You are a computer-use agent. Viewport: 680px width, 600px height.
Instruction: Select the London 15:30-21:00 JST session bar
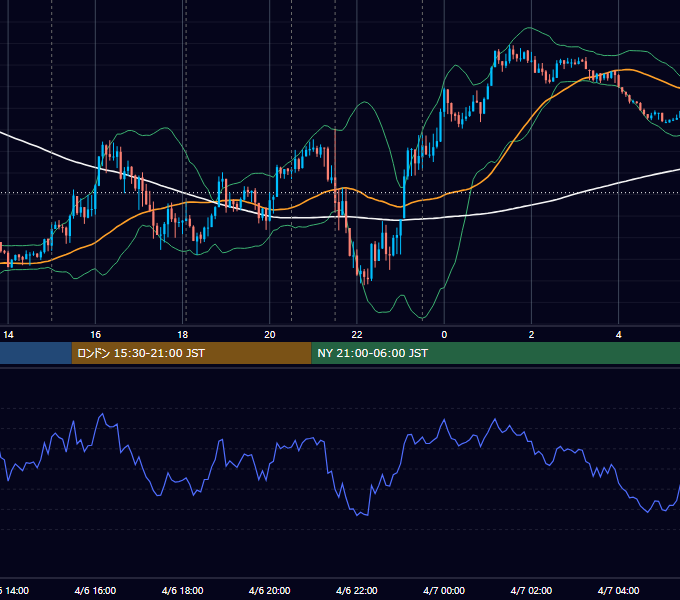point(191,353)
